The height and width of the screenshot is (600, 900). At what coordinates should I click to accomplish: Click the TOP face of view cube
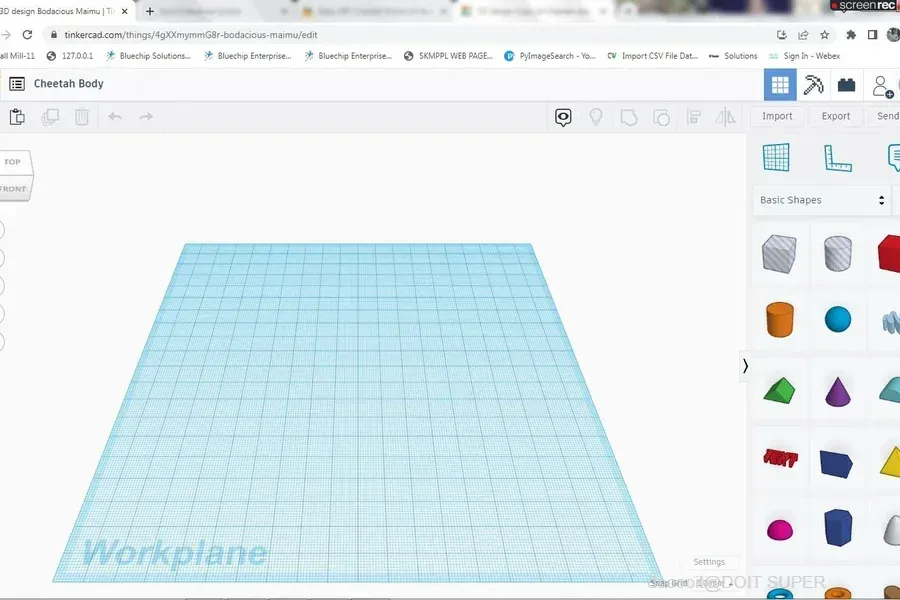pos(13,162)
